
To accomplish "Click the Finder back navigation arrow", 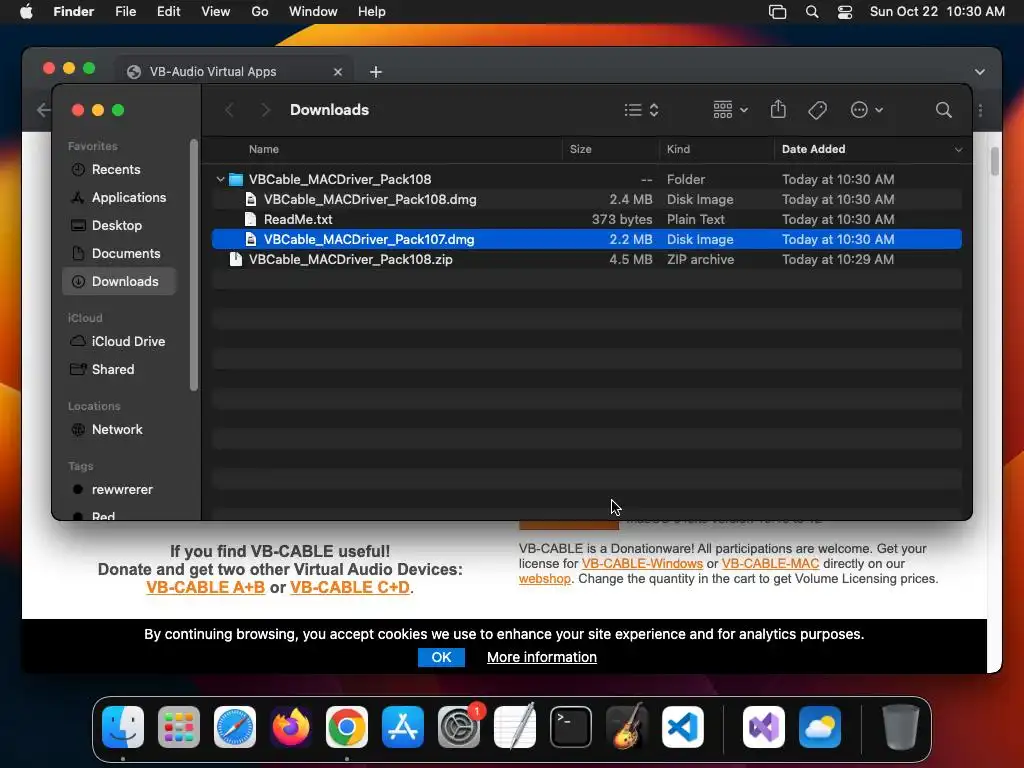I will pos(229,110).
